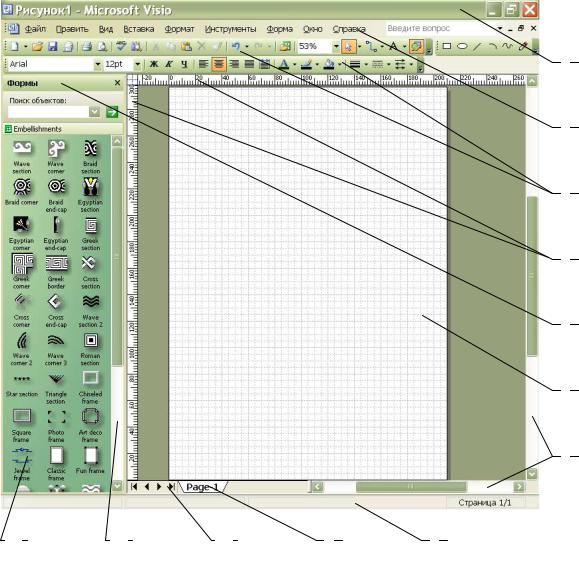Click the Print icon in the toolbar
579x566 pixels.
click(x=87, y=47)
